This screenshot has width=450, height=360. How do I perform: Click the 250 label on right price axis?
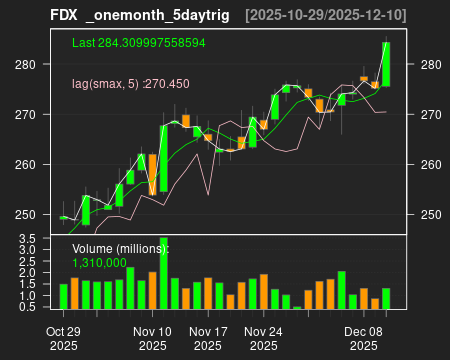431,215
